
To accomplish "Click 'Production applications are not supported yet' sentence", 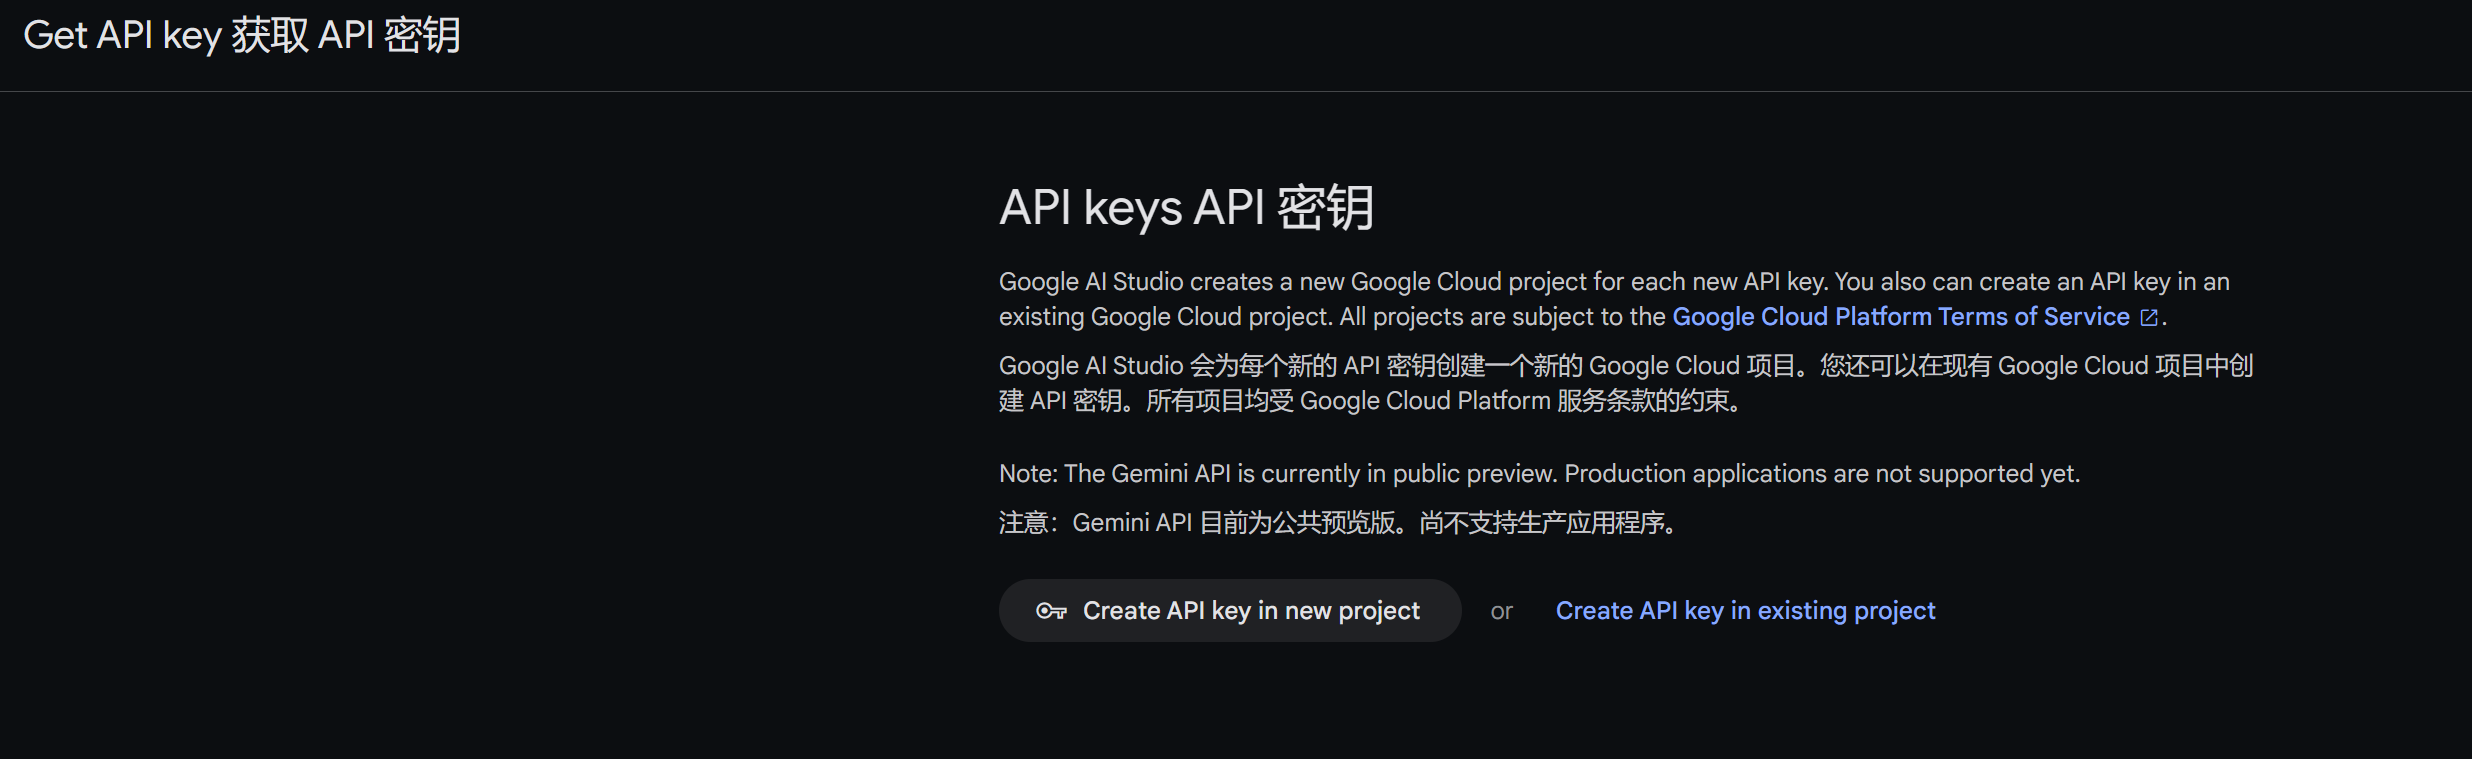I will (1822, 474).
